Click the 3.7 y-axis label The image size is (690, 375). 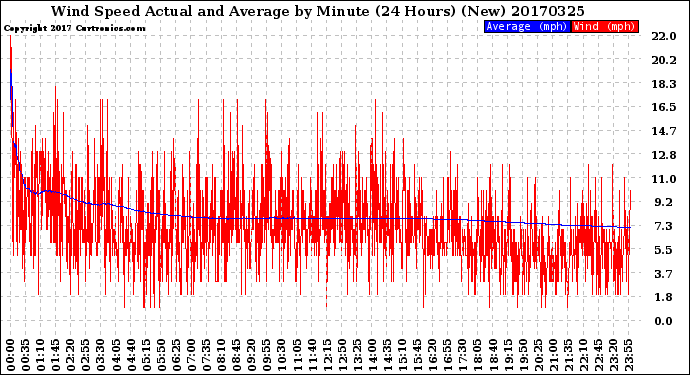(x=664, y=274)
